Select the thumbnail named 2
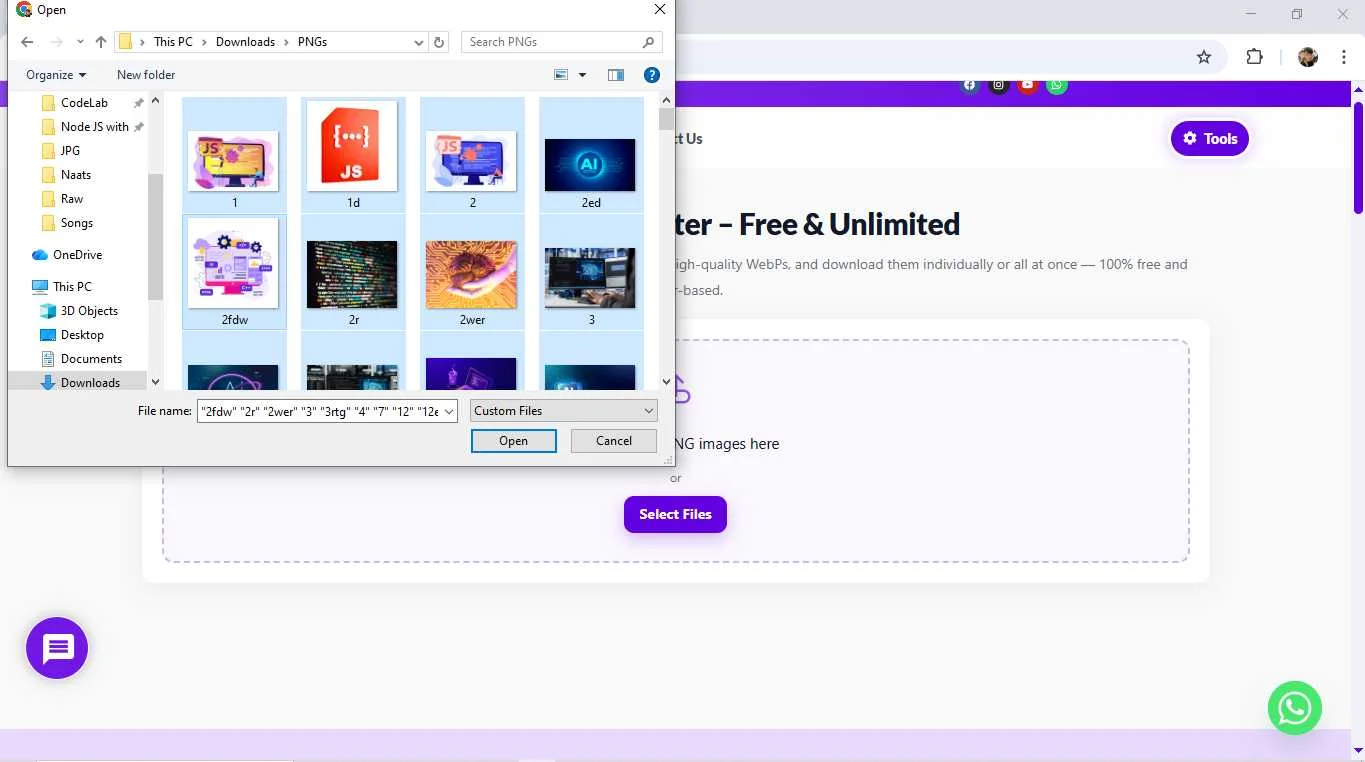Screen dimensions: 1365x762 click(x=472, y=155)
